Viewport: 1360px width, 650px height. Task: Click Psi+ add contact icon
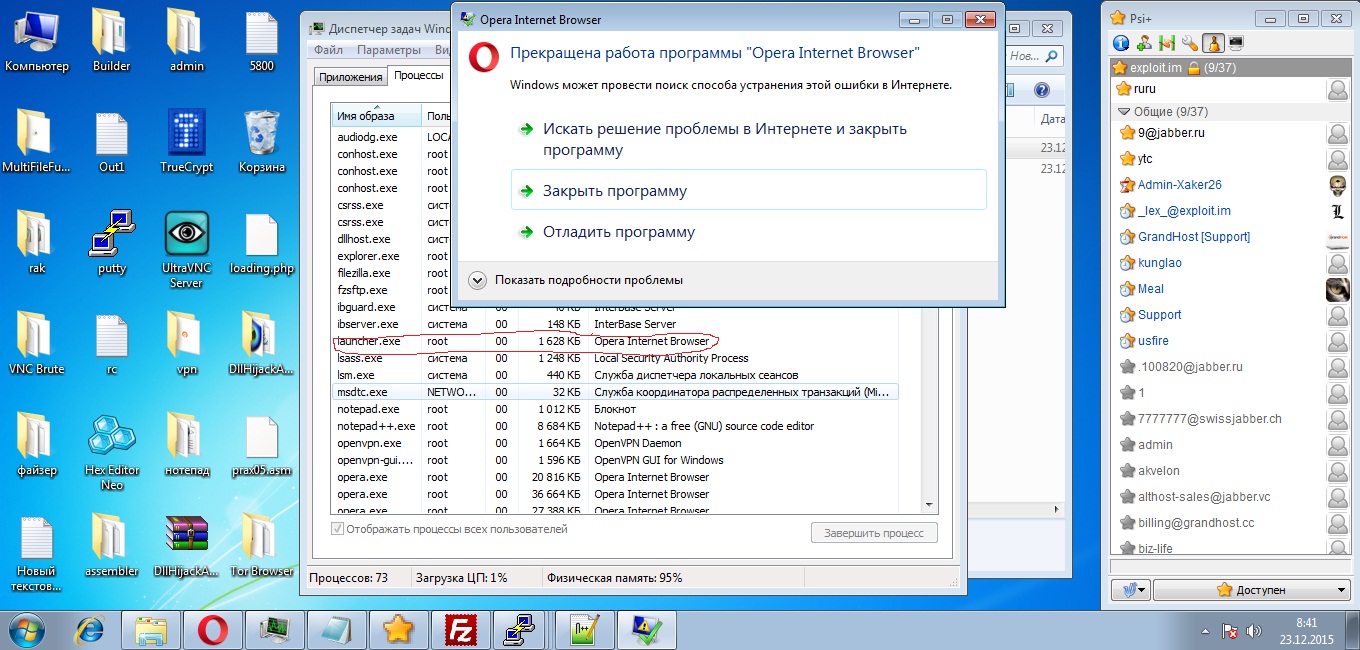click(1143, 43)
